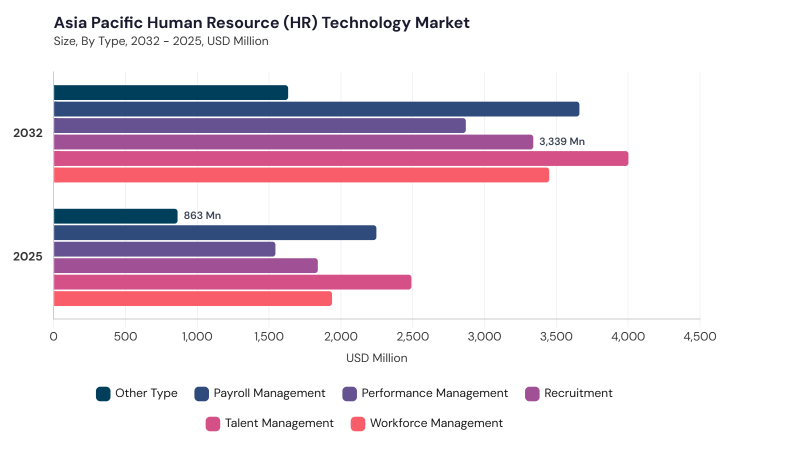This screenshot has width=800, height=450.
Task: Select the 2032 Recruitment bar
Action: click(x=293, y=142)
